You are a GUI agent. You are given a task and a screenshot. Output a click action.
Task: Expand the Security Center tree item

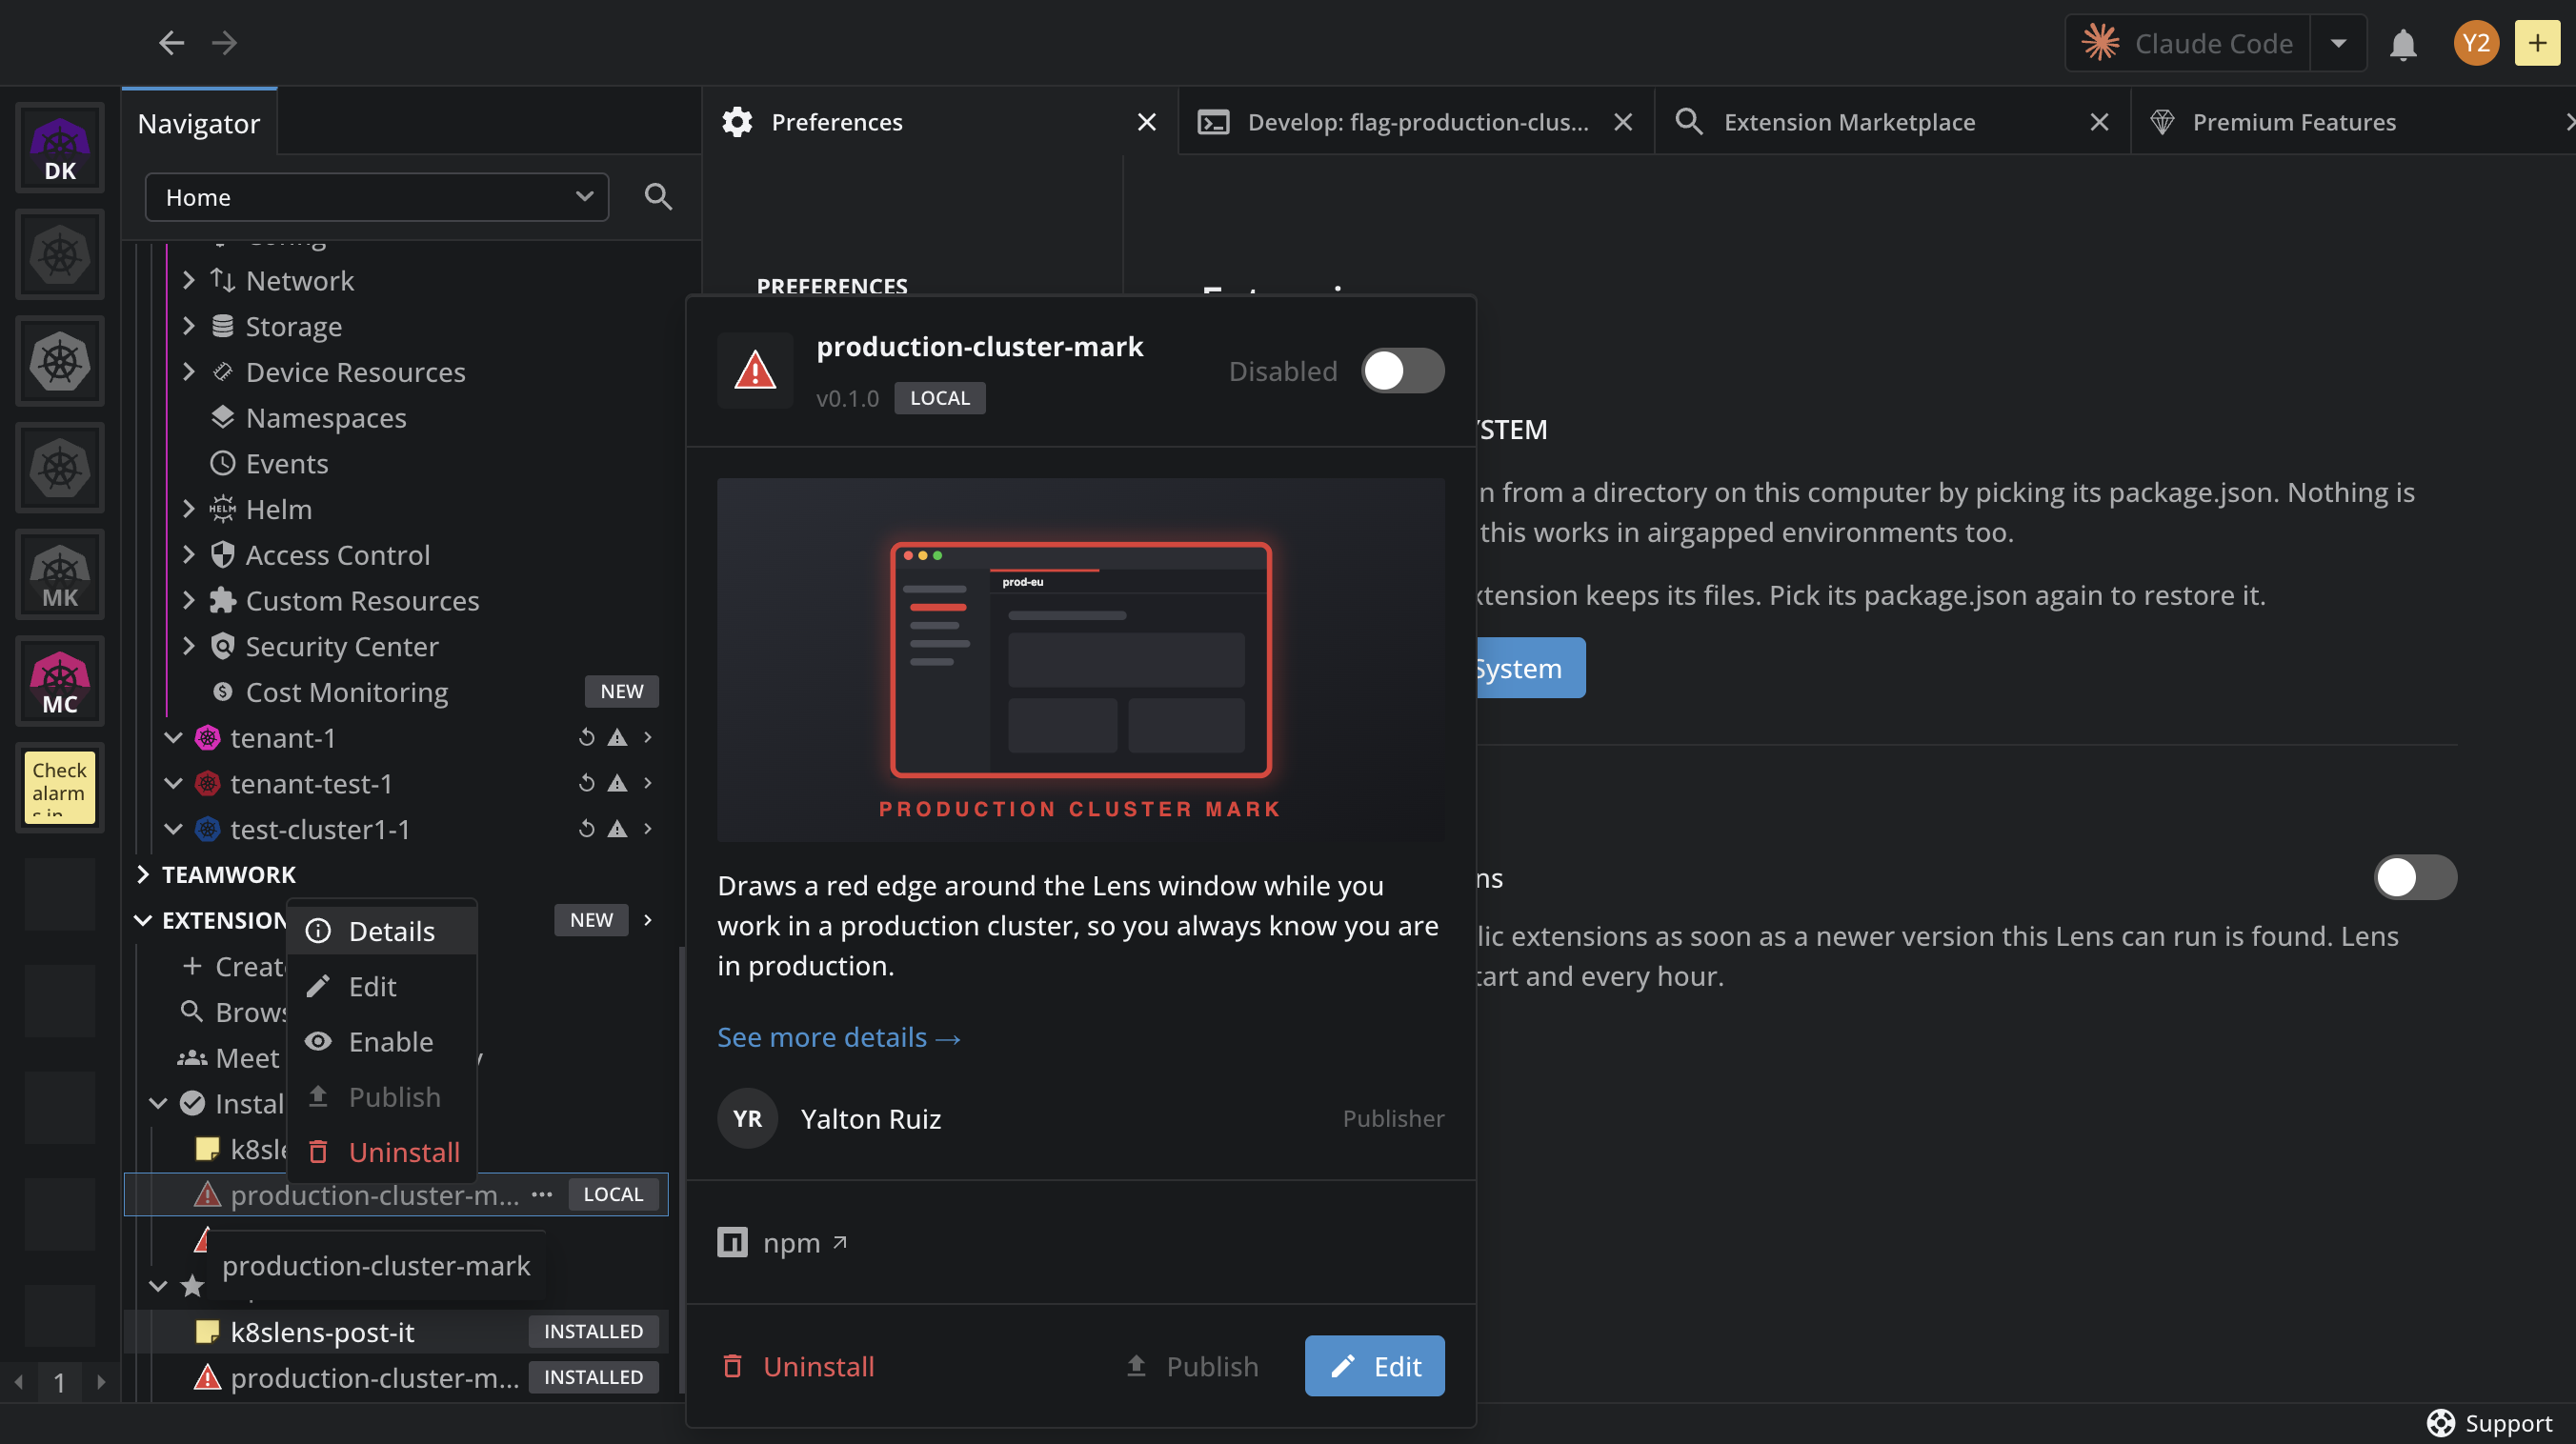point(189,646)
